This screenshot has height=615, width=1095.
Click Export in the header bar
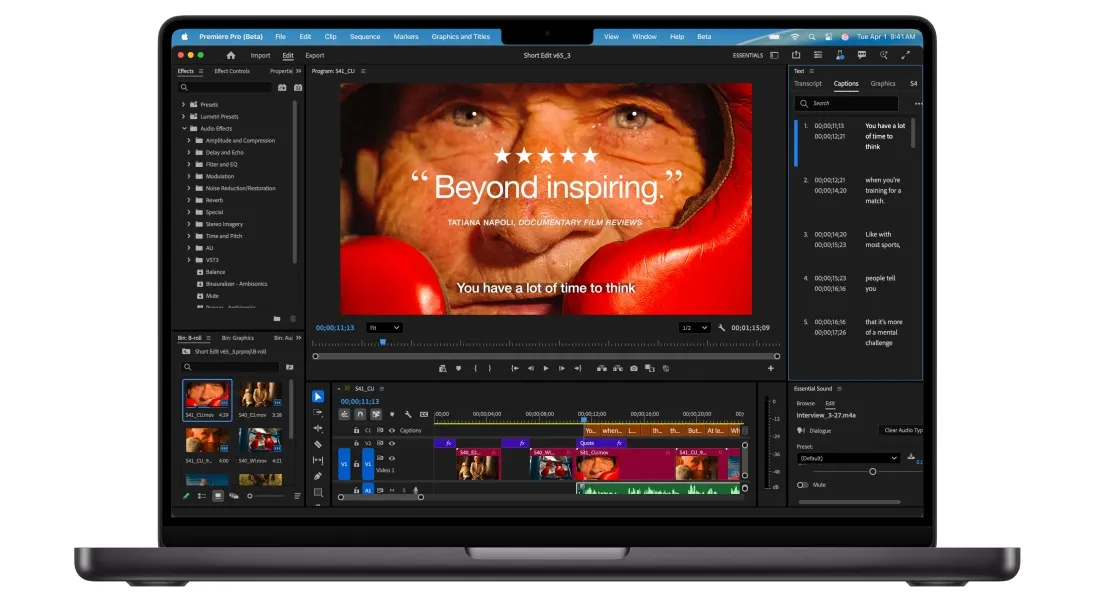click(315, 55)
